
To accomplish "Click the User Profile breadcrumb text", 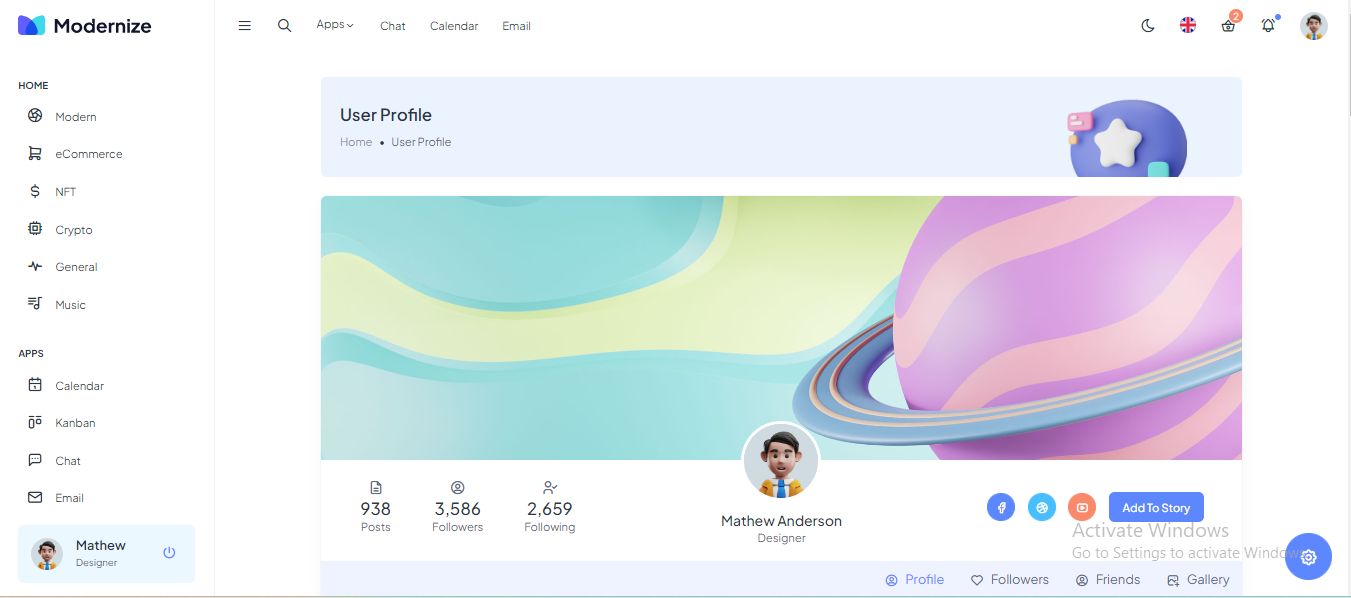I will 421,142.
